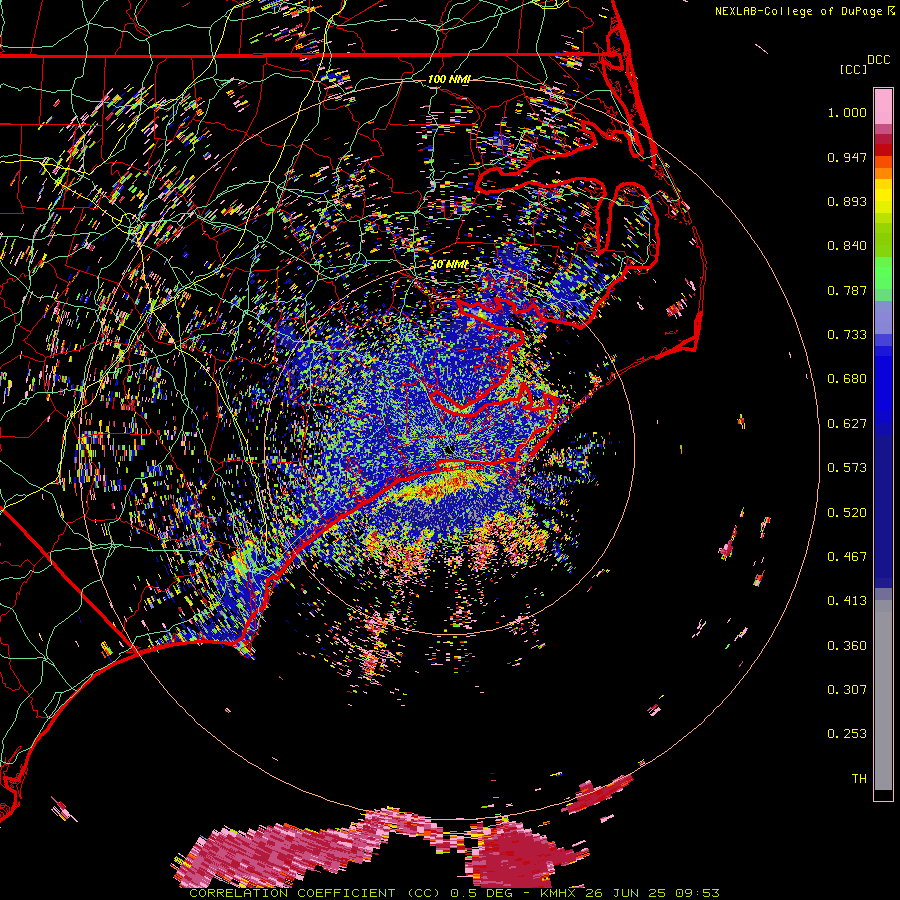Pick the black TH box at scale bottom
The width and height of the screenshot is (900, 900).
coord(883,795)
